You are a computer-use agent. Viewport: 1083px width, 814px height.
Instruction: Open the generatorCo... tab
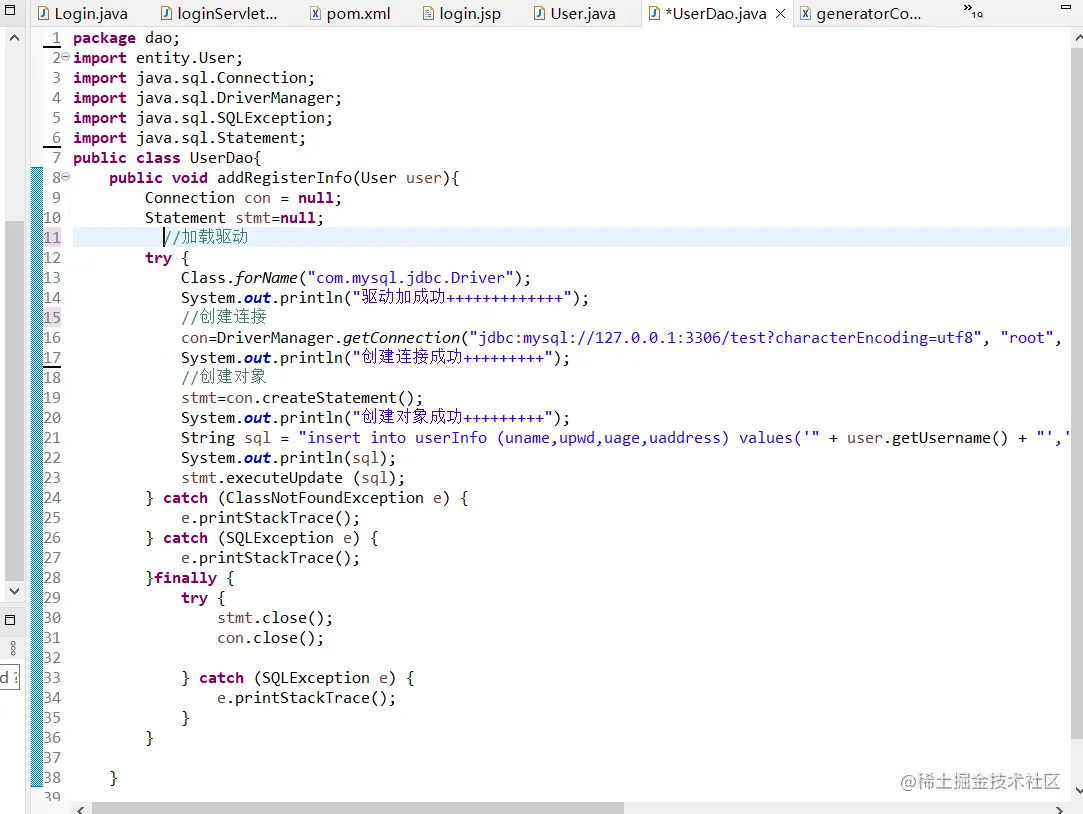point(861,13)
